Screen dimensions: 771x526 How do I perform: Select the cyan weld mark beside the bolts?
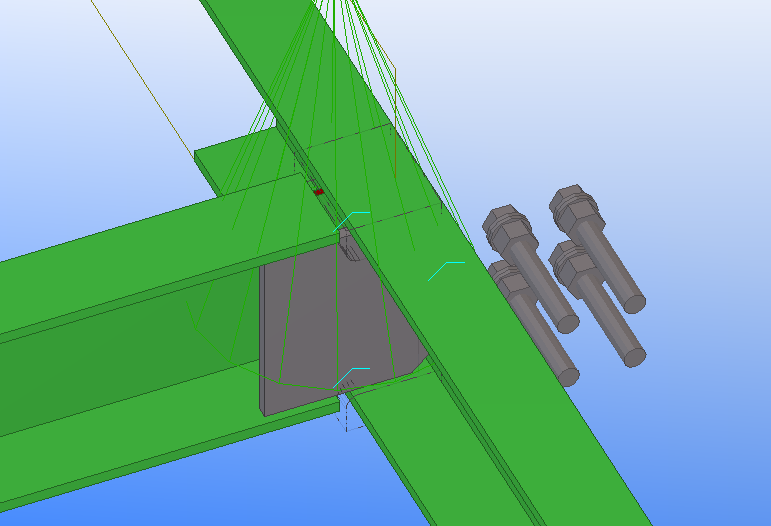(x=446, y=271)
